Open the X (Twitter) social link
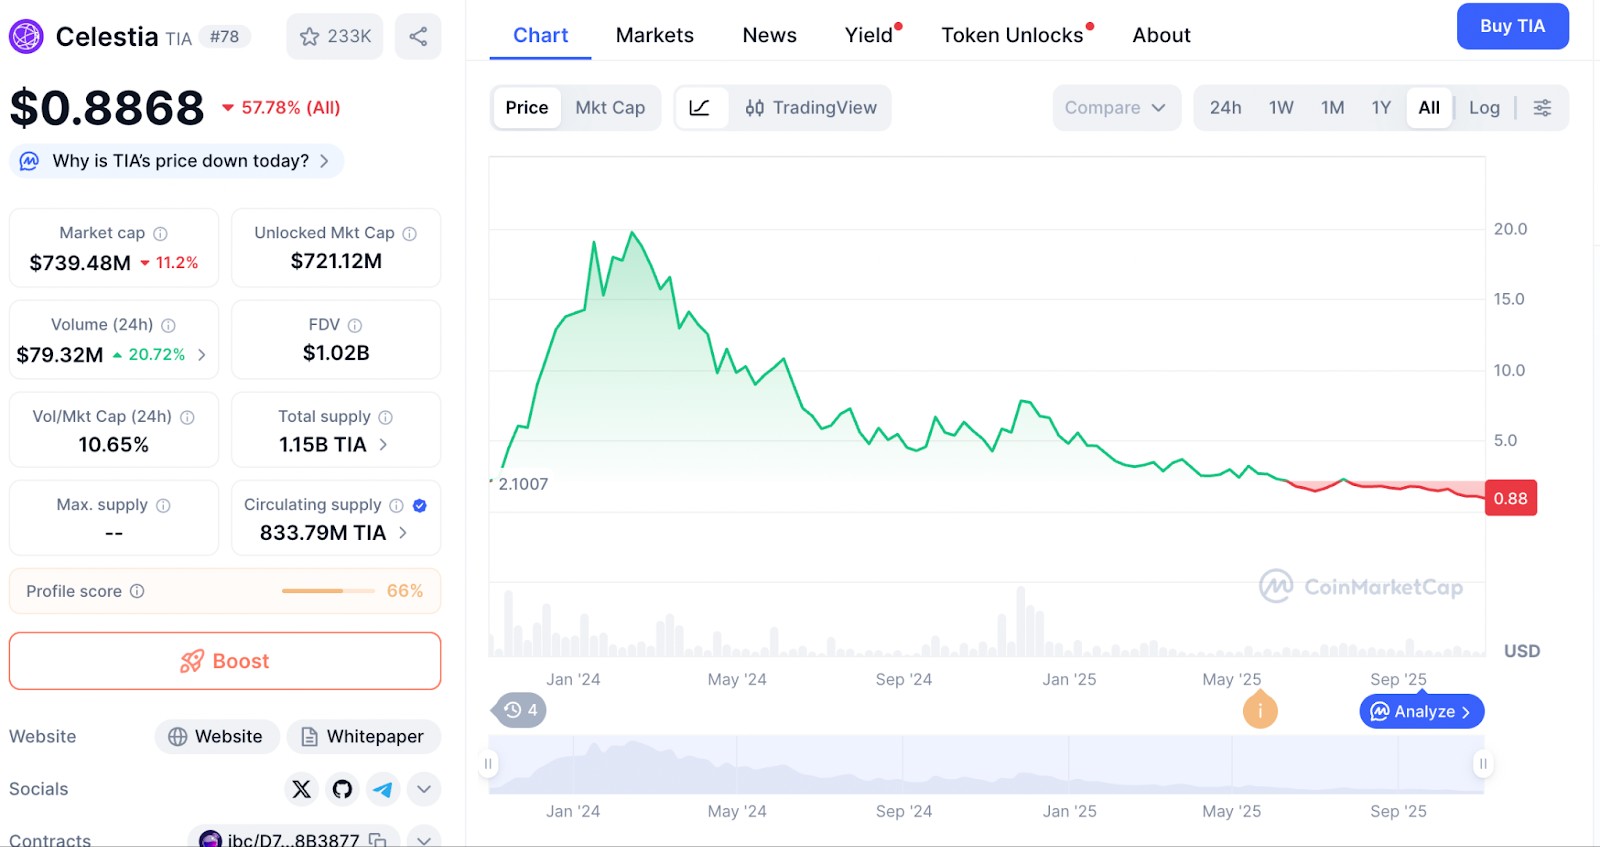This screenshot has width=1600, height=847. tap(301, 789)
